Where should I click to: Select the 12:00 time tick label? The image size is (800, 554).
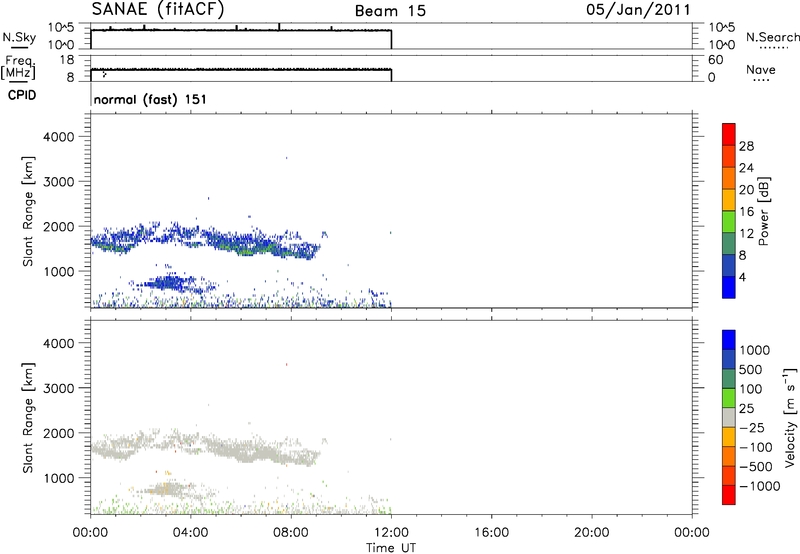pos(391,533)
